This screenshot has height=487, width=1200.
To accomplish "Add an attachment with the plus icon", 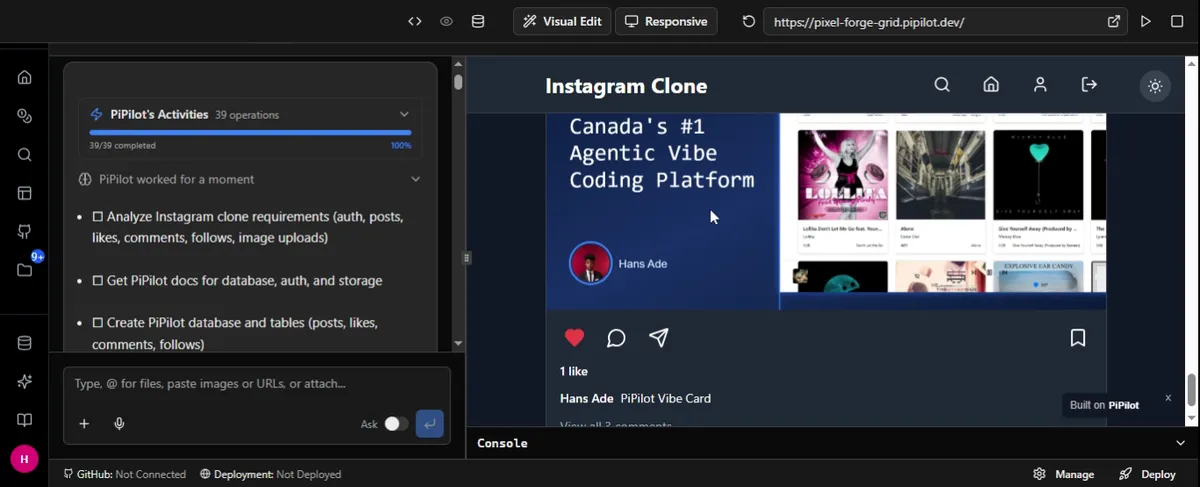I will pos(84,424).
